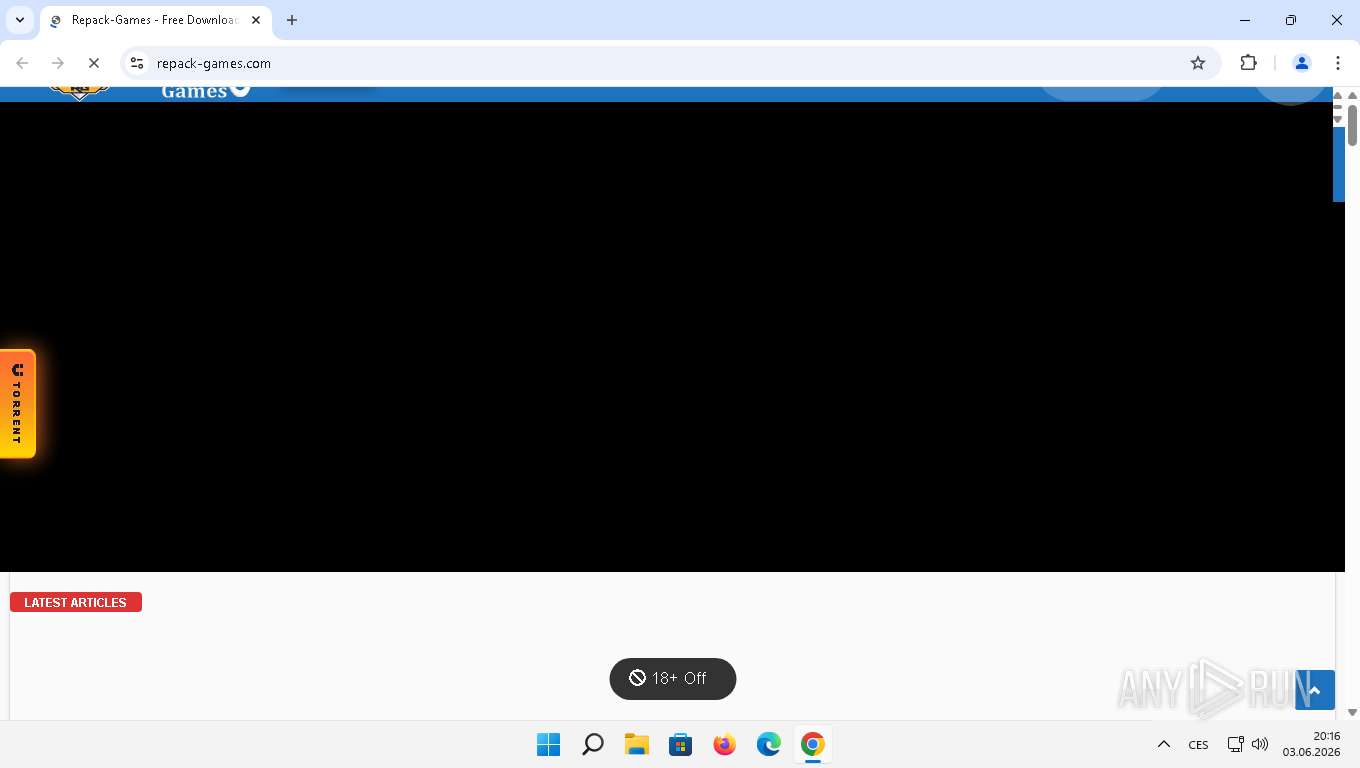This screenshot has width=1360, height=768.
Task: Open the volume tray icon
Action: click(x=1260, y=745)
